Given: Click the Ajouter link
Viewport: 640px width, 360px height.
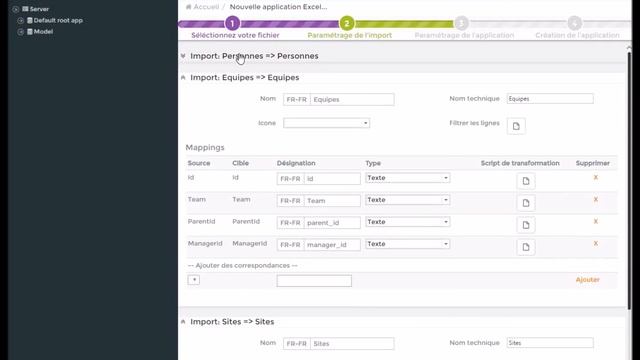Looking at the screenshot, I should coord(587,280).
